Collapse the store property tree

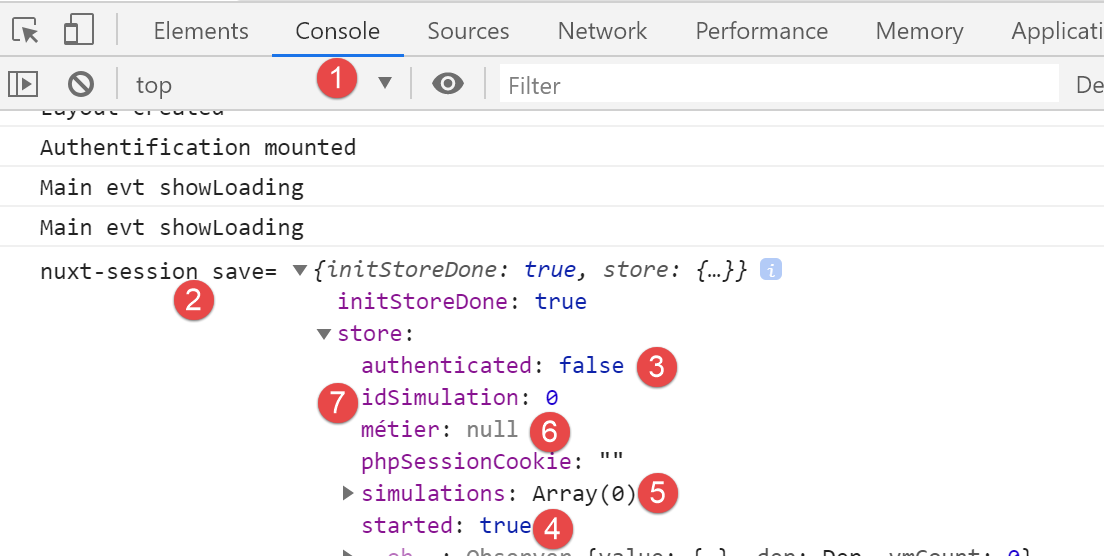pyautogui.click(x=324, y=334)
